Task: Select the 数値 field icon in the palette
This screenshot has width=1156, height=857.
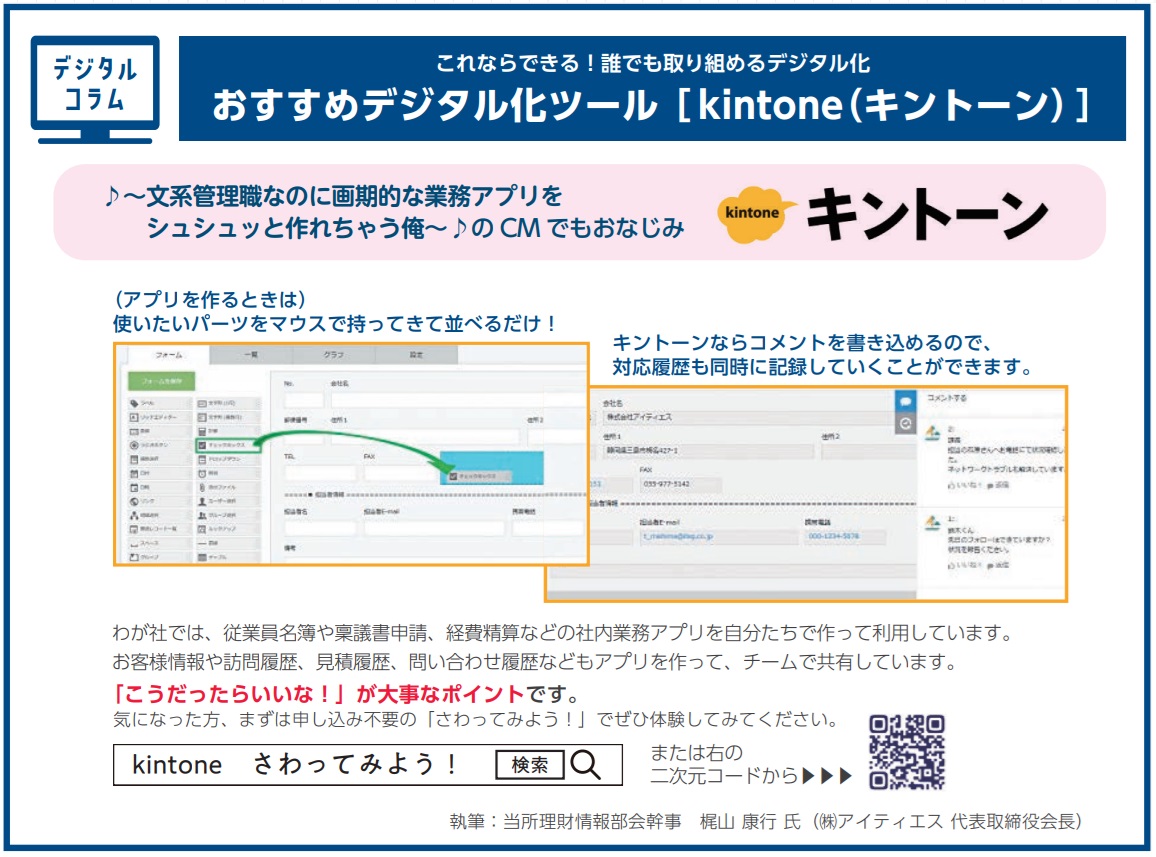Action: click(134, 431)
